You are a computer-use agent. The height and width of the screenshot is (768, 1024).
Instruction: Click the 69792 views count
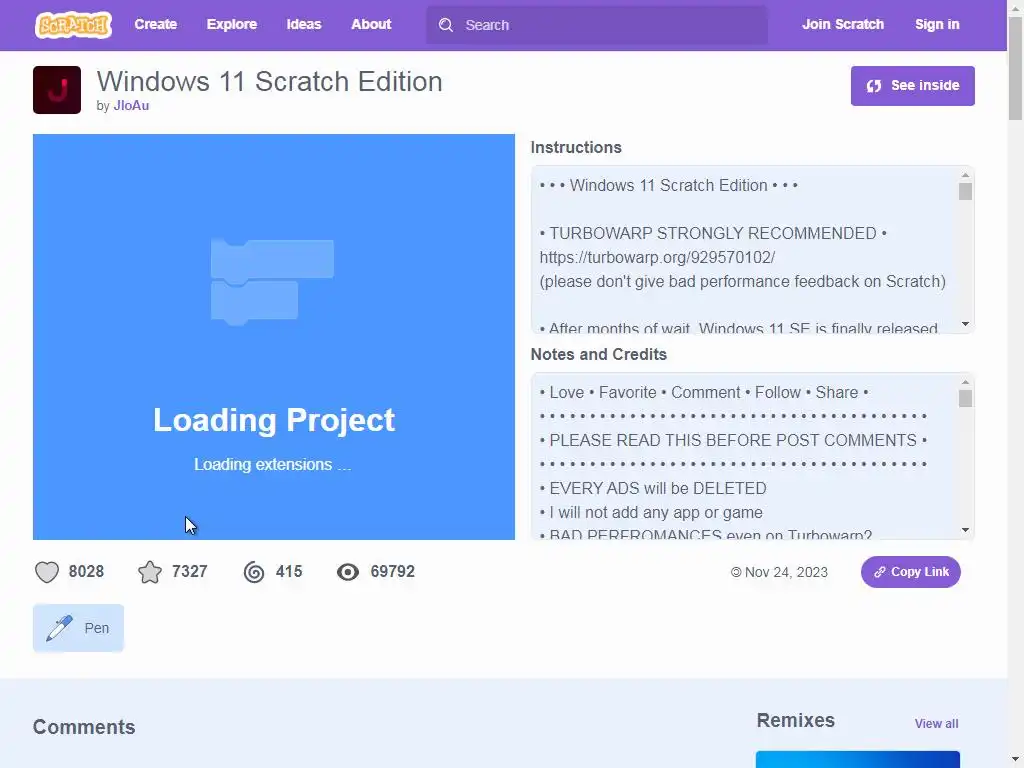392,571
